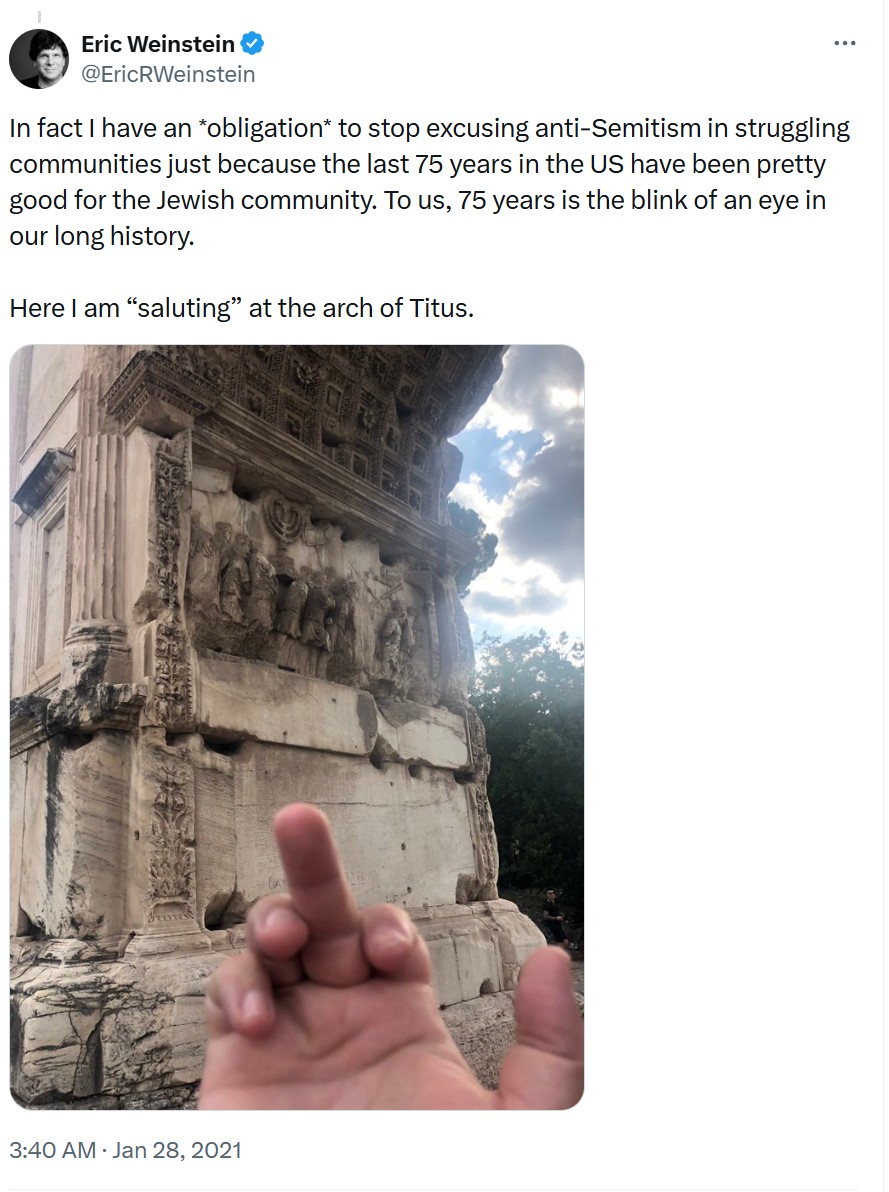This screenshot has width=889, height=1192.
Task: Click the Jan 28, 2021 date
Action: tap(176, 1150)
